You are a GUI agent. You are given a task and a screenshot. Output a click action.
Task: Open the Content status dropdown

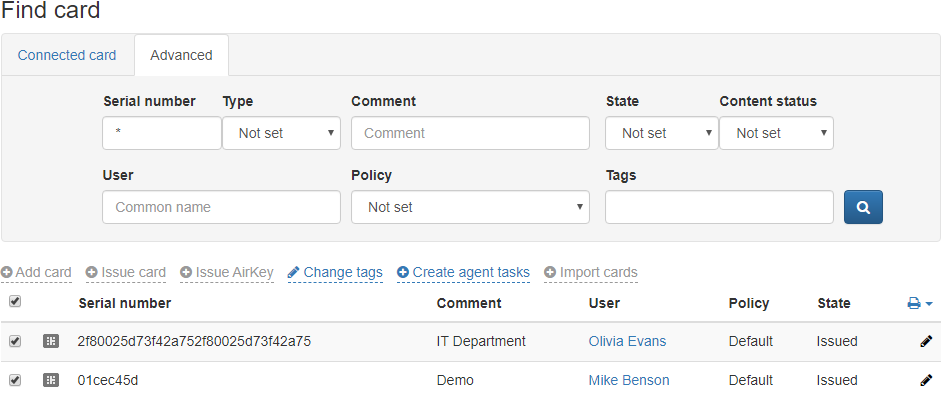[x=776, y=133]
